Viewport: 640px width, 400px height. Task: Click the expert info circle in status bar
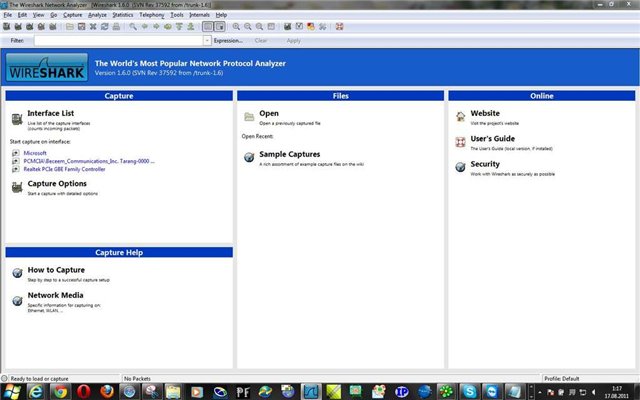[x=4, y=378]
